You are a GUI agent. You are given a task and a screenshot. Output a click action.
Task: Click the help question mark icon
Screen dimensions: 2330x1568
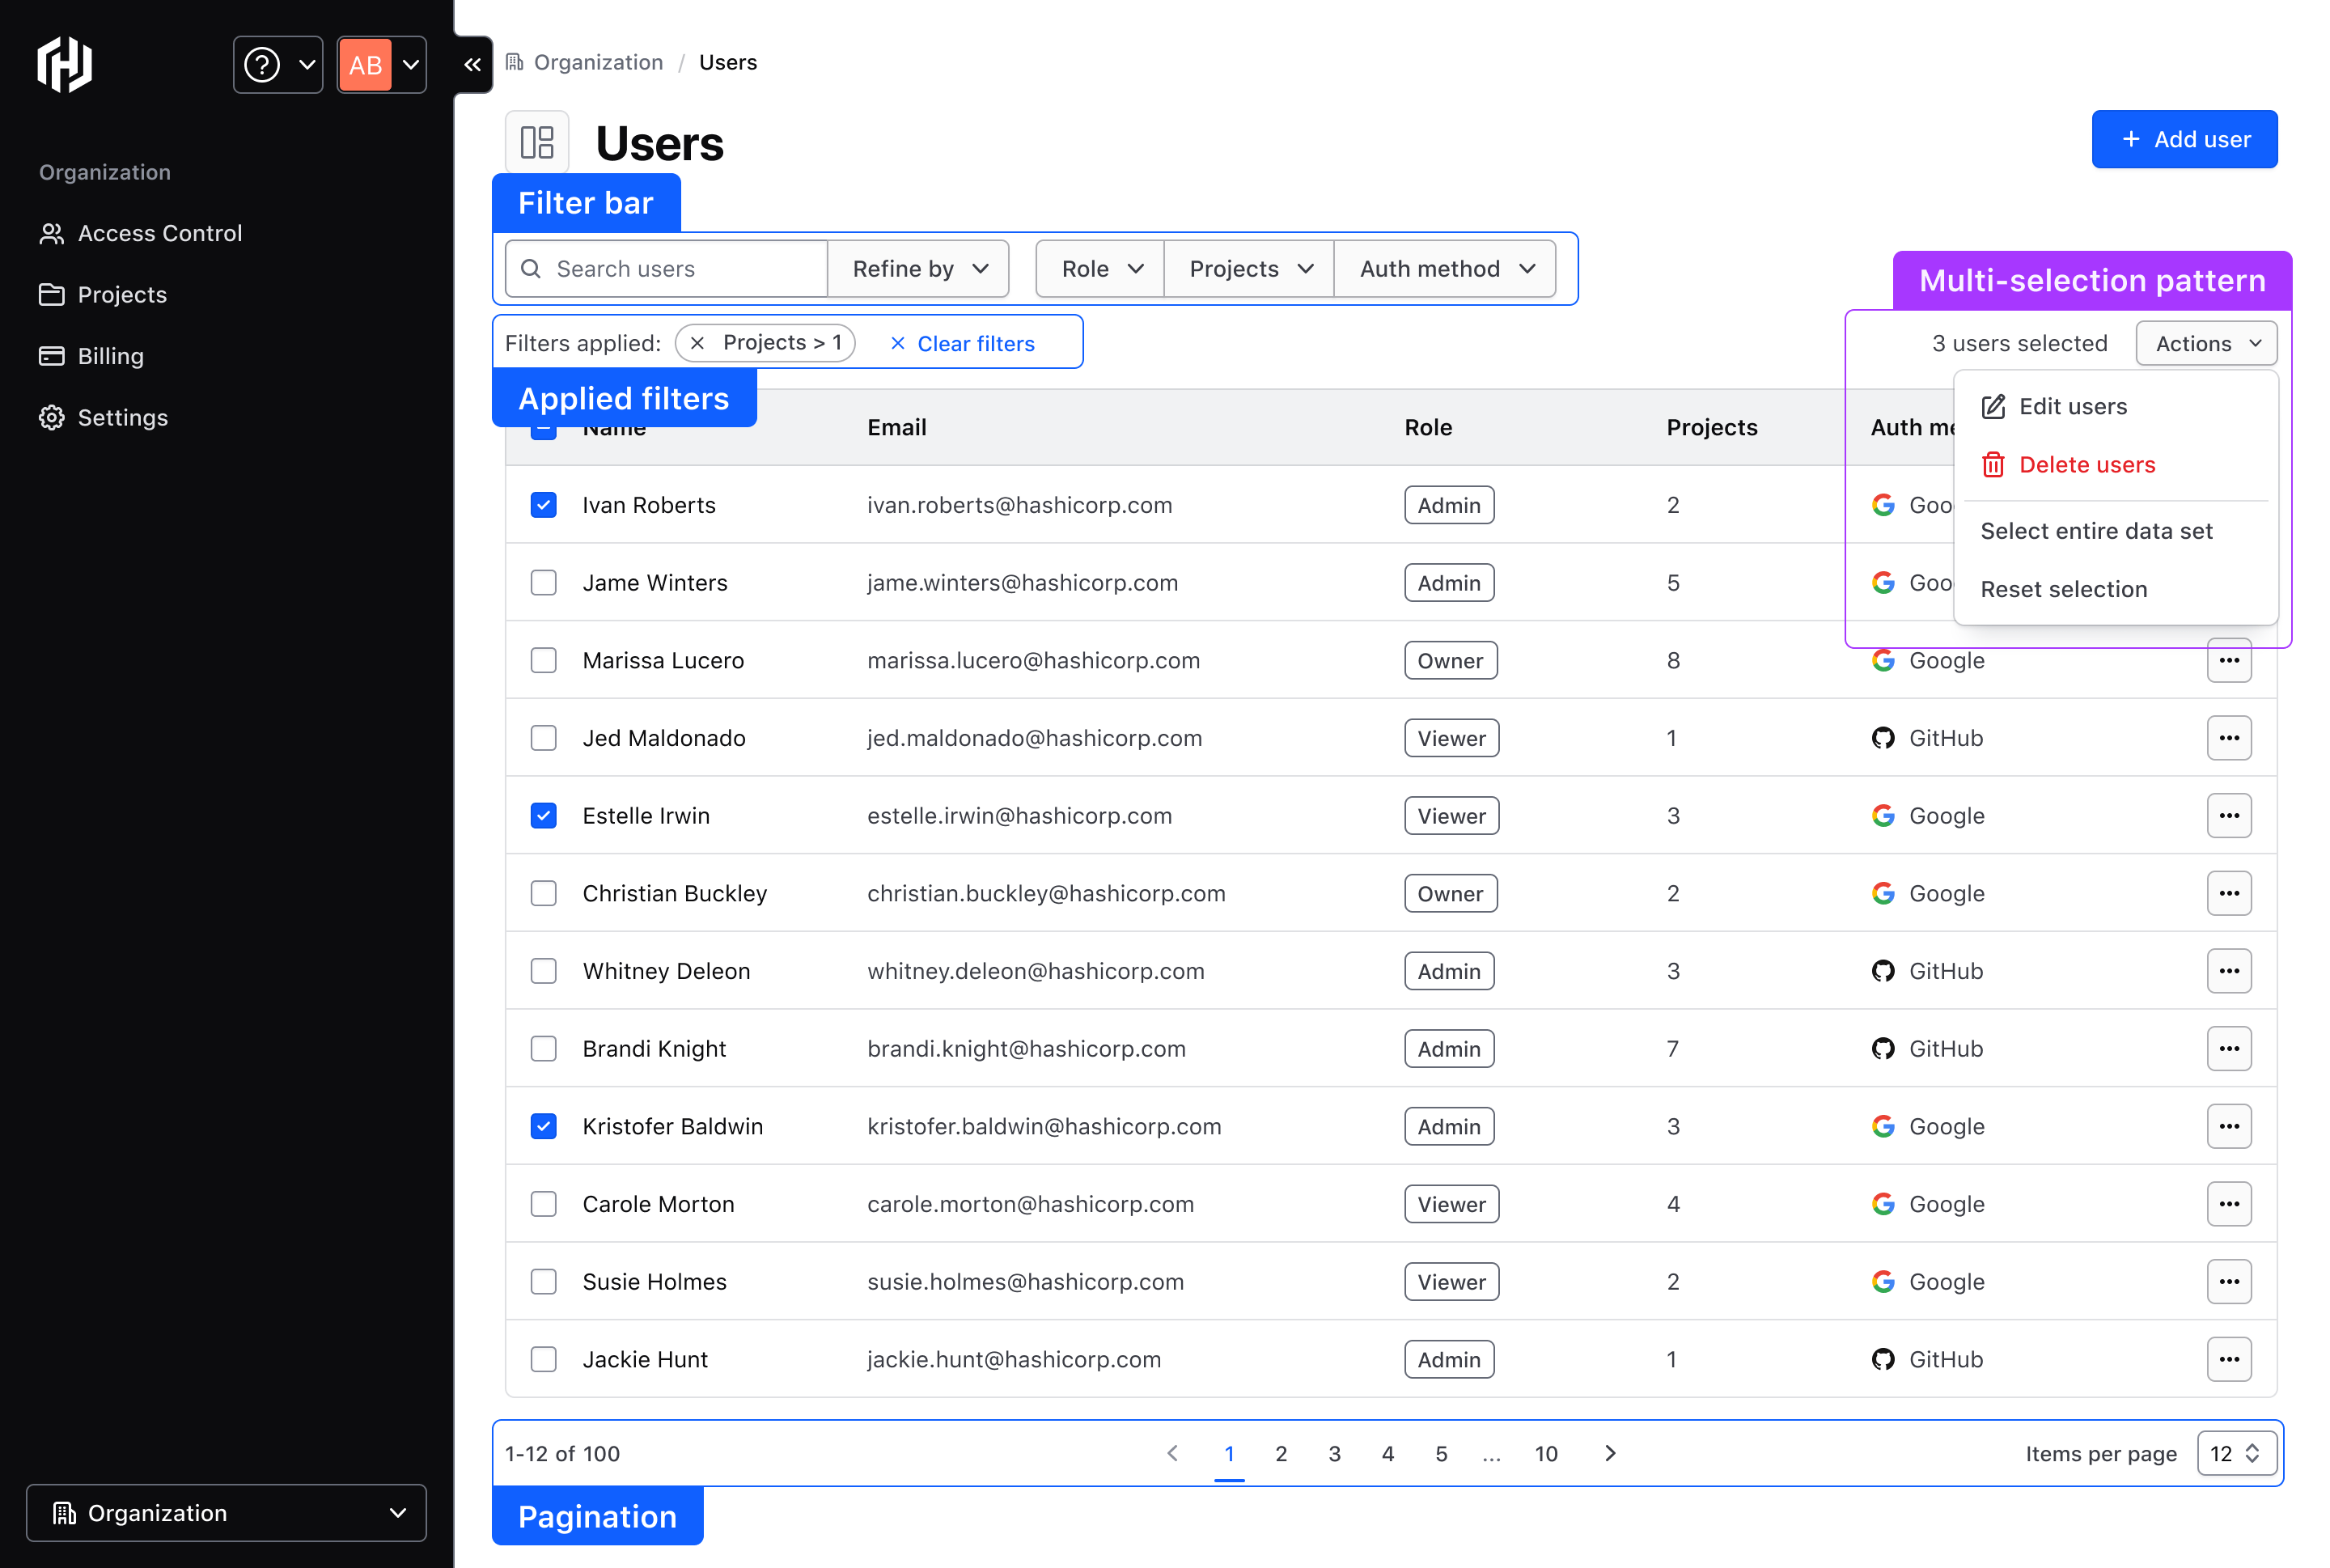tap(262, 63)
